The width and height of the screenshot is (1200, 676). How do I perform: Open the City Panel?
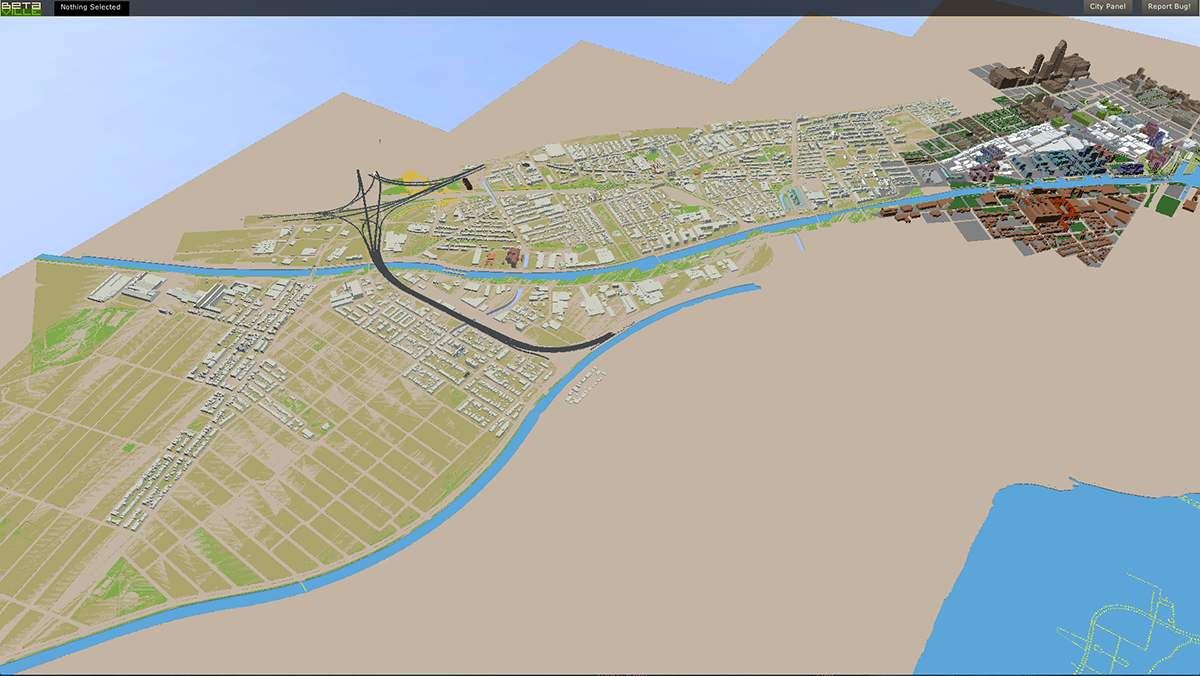click(x=1108, y=7)
